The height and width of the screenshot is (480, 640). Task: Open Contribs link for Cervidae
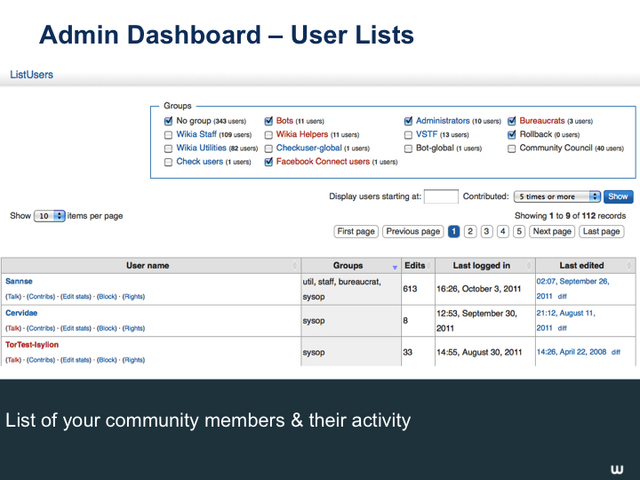(x=41, y=329)
